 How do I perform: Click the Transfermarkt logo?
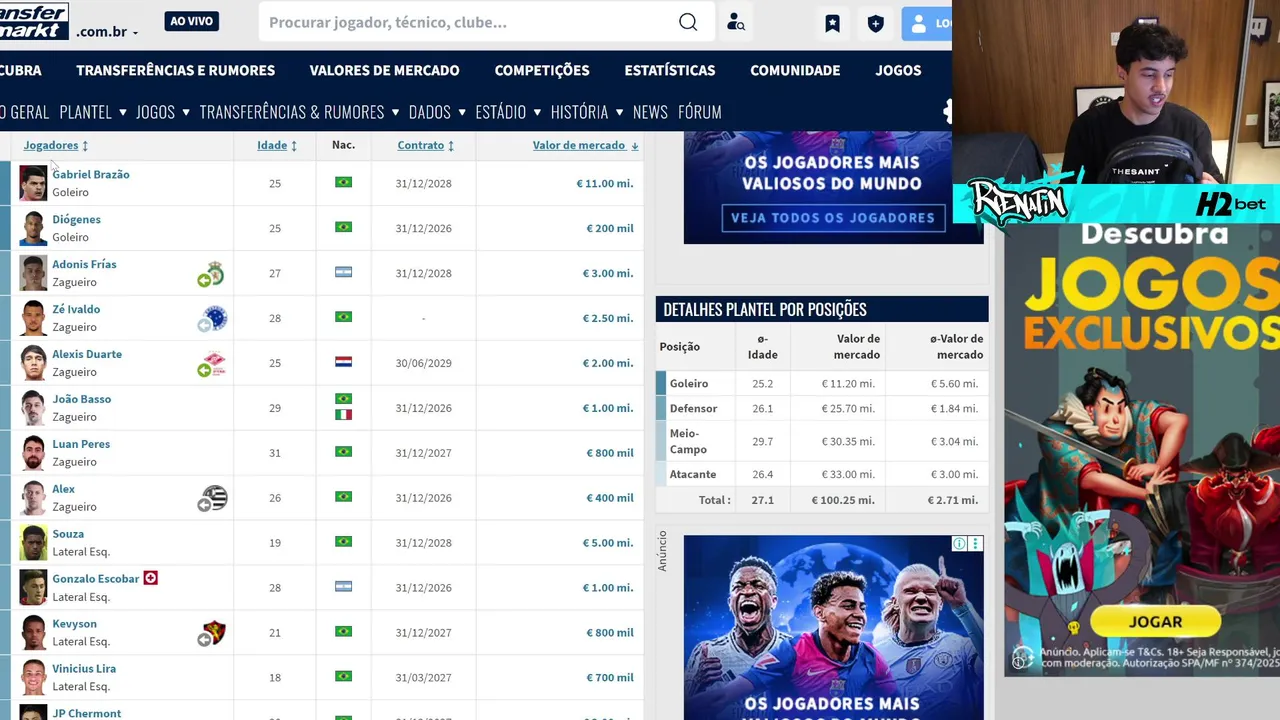tap(34, 21)
